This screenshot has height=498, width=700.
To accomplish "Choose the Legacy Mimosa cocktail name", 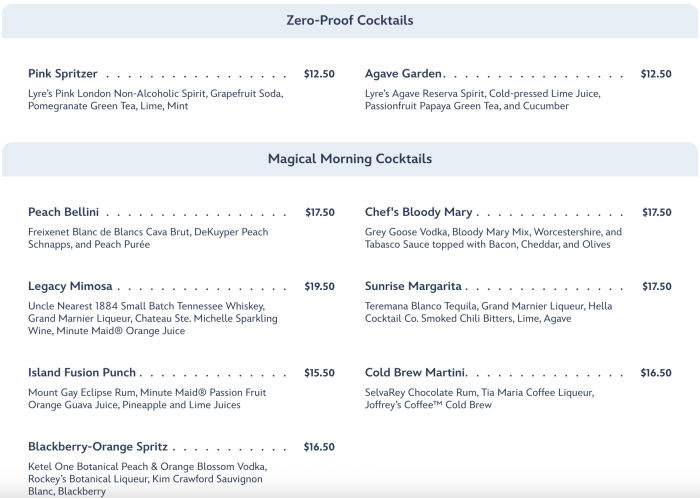I will 70,286.
